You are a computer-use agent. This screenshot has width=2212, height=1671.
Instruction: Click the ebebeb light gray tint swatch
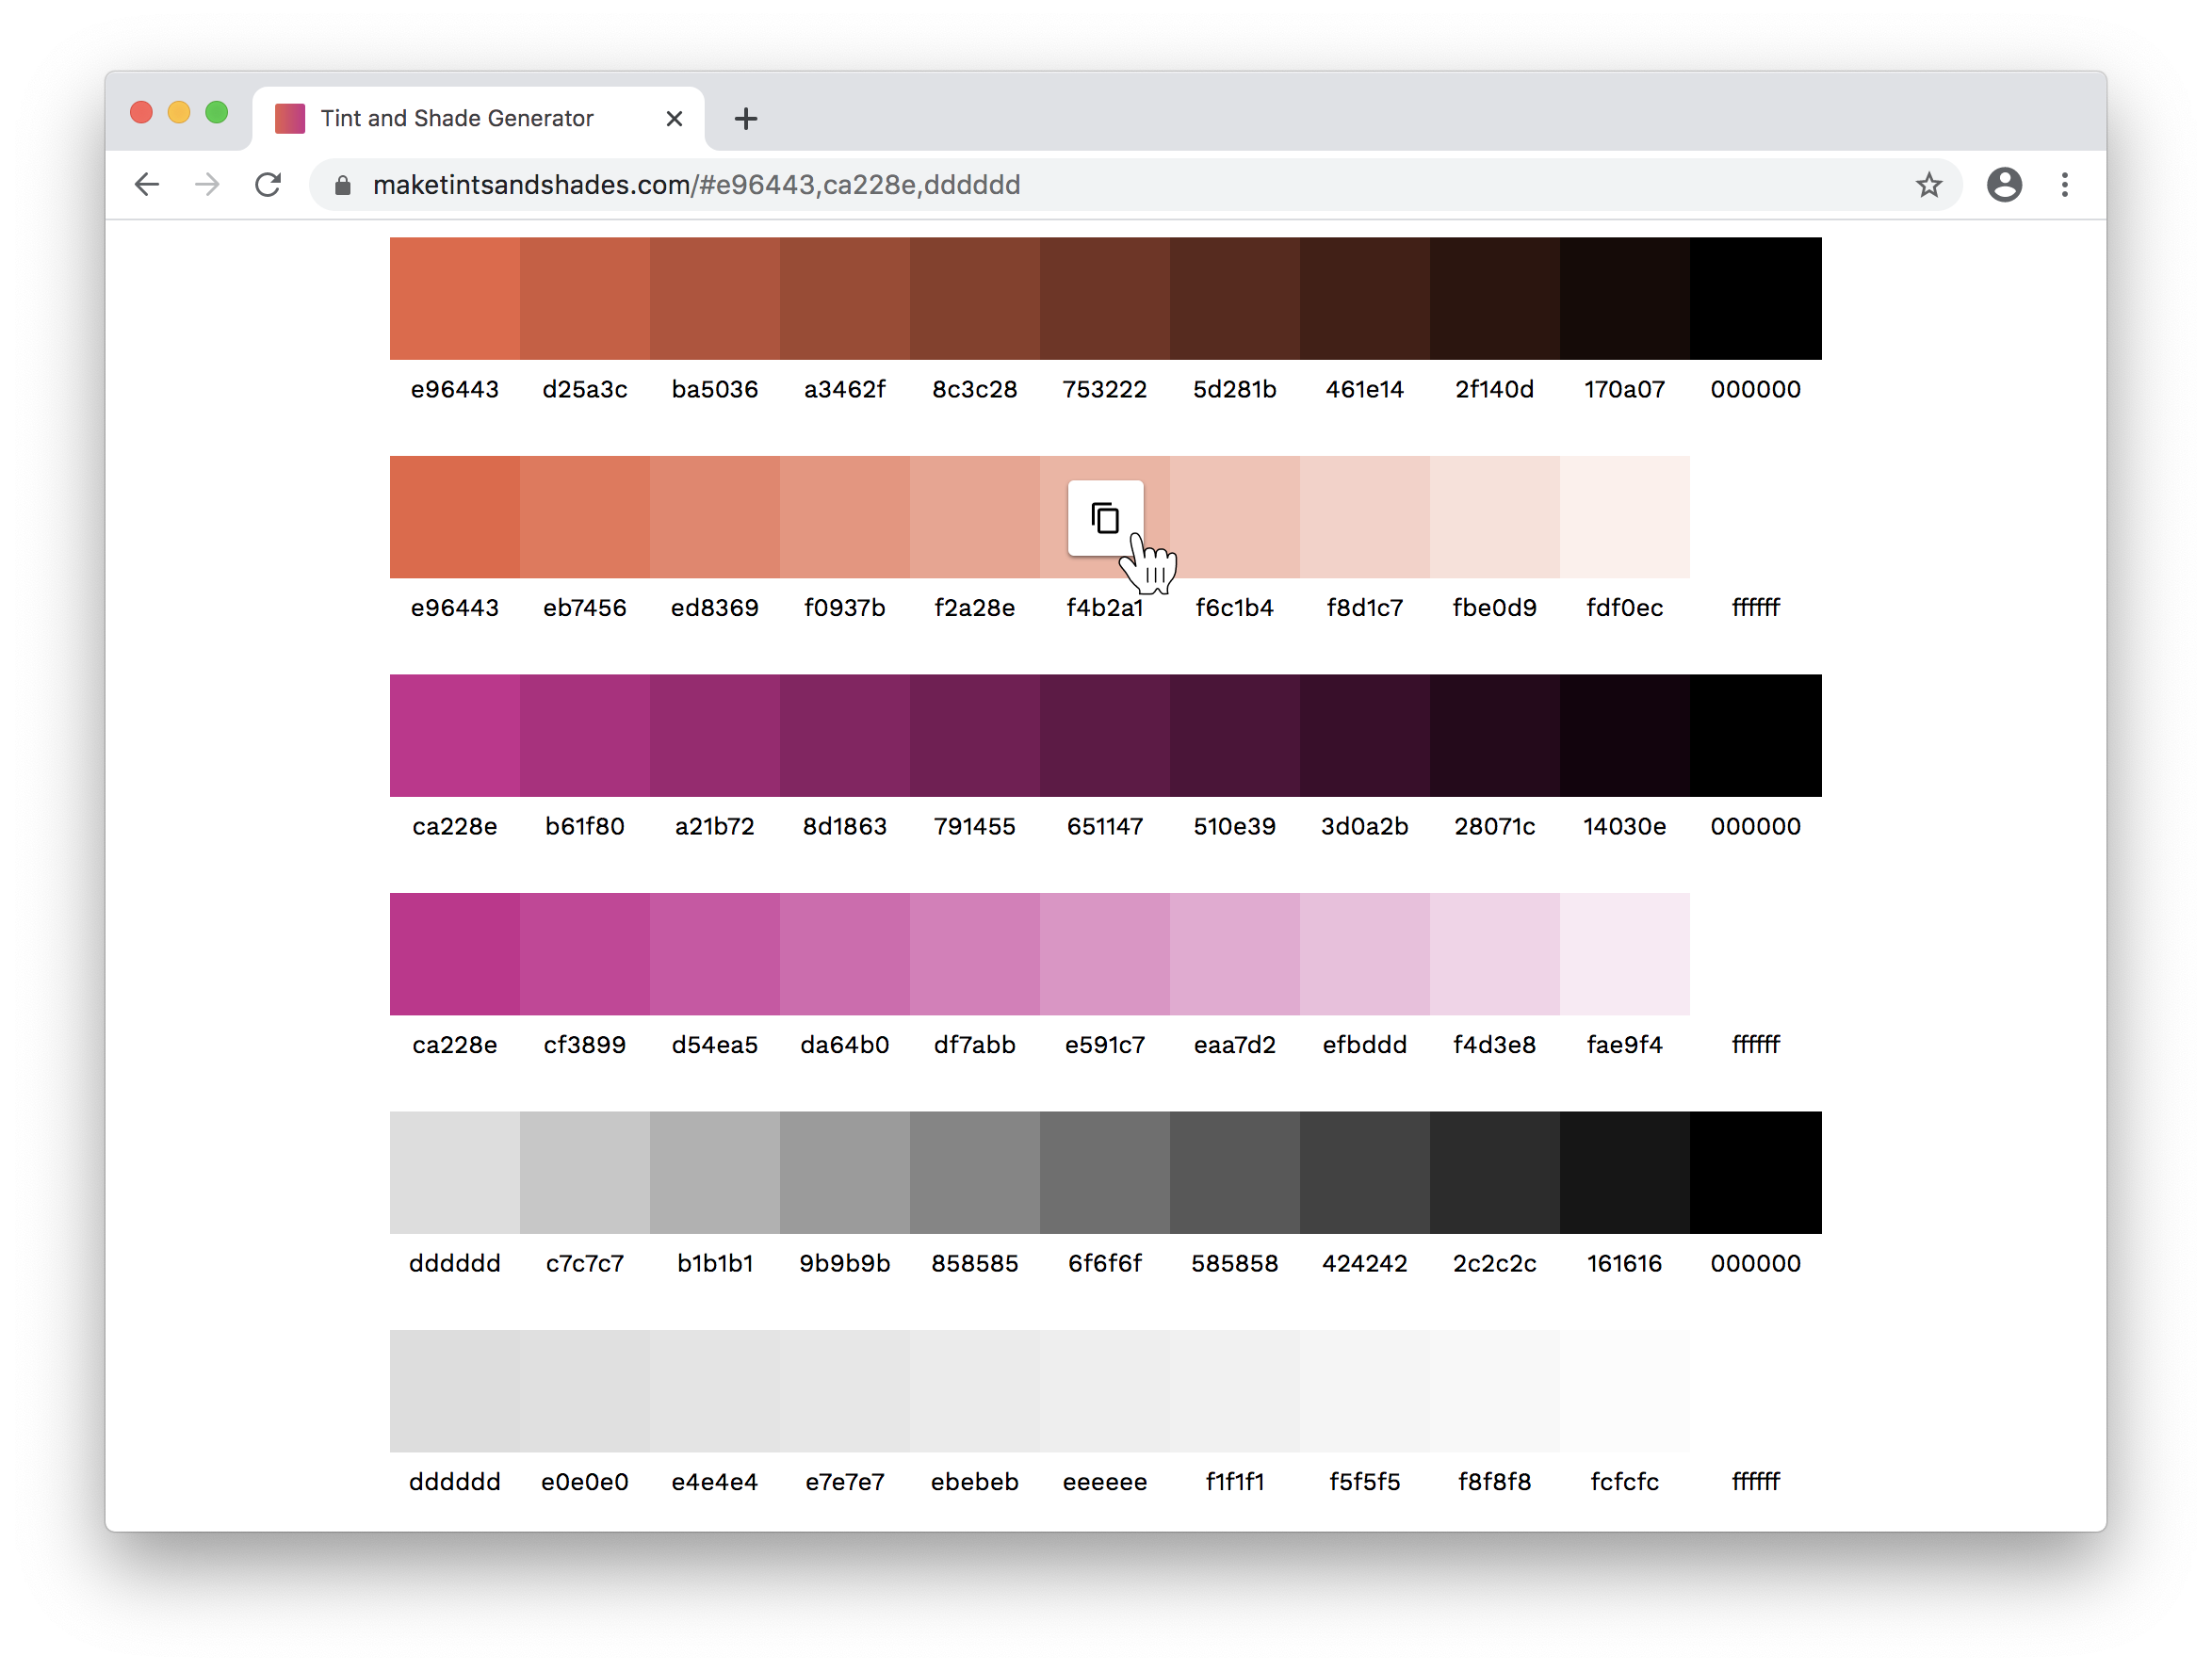click(x=974, y=1390)
